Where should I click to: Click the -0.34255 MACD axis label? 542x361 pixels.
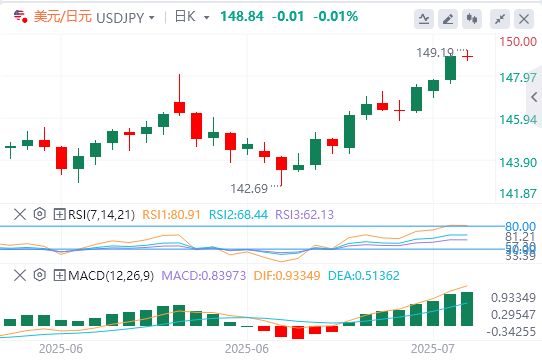click(511, 332)
